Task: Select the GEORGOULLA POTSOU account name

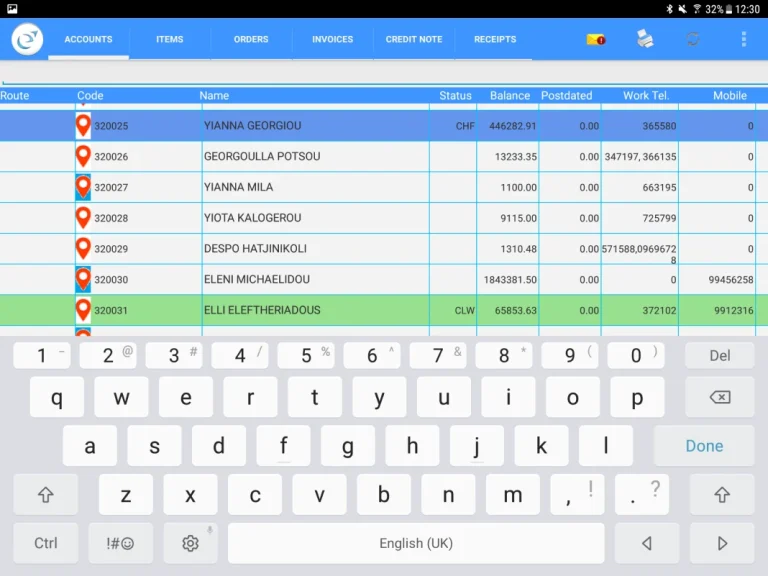Action: click(x=262, y=156)
